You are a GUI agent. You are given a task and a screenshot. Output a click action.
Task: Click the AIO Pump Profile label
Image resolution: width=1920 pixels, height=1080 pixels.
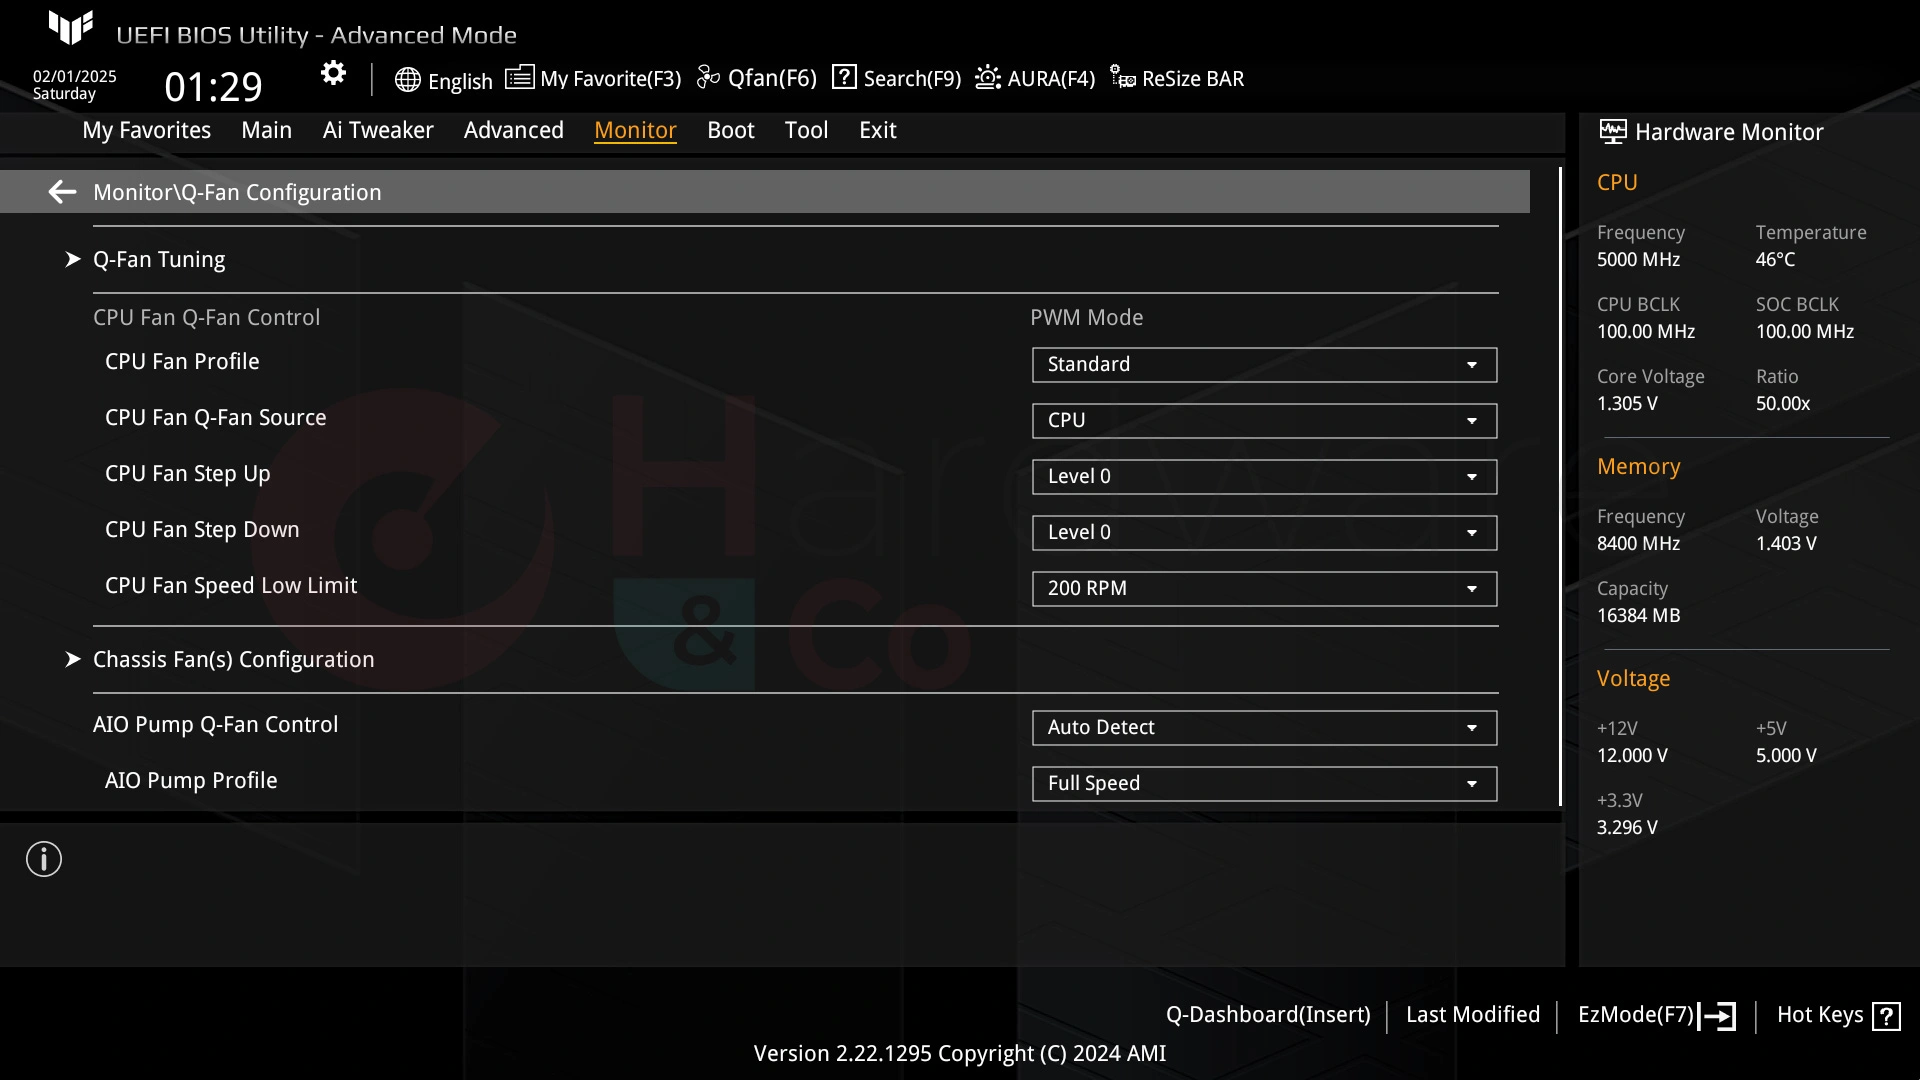(x=191, y=781)
